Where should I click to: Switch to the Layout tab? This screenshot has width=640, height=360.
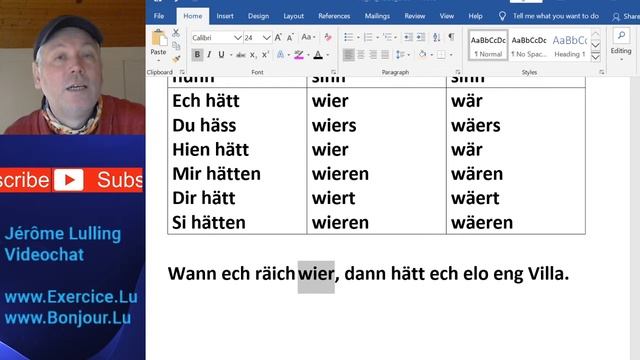tap(293, 16)
